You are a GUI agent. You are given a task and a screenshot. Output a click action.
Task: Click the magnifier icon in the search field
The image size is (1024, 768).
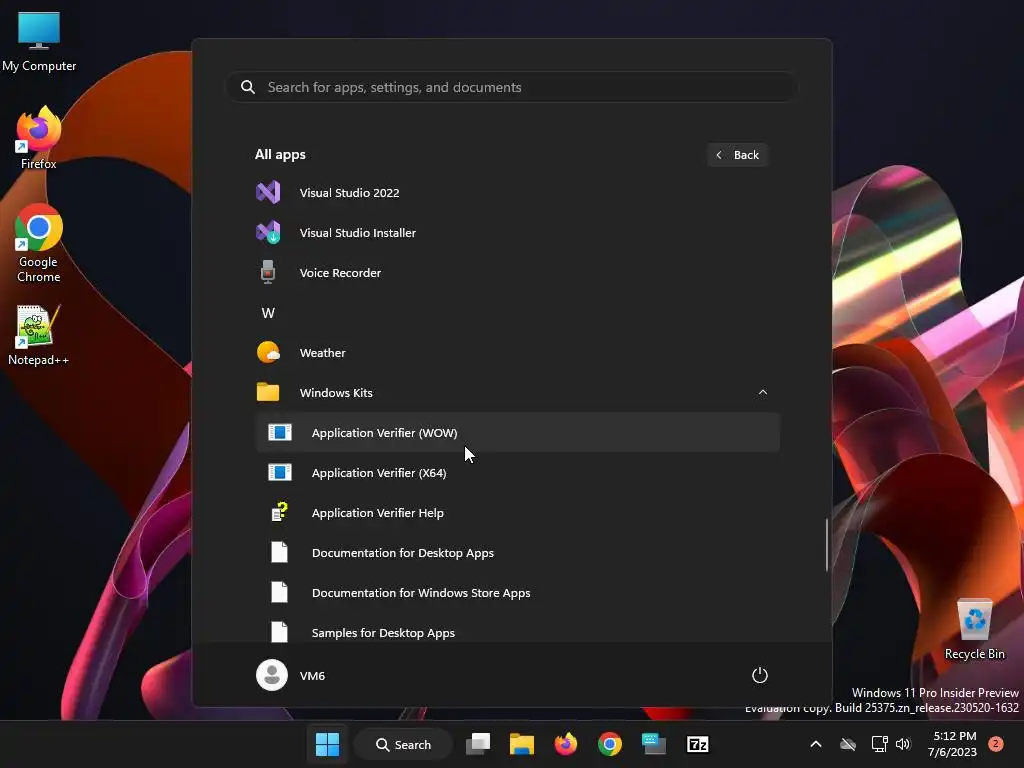tap(248, 87)
